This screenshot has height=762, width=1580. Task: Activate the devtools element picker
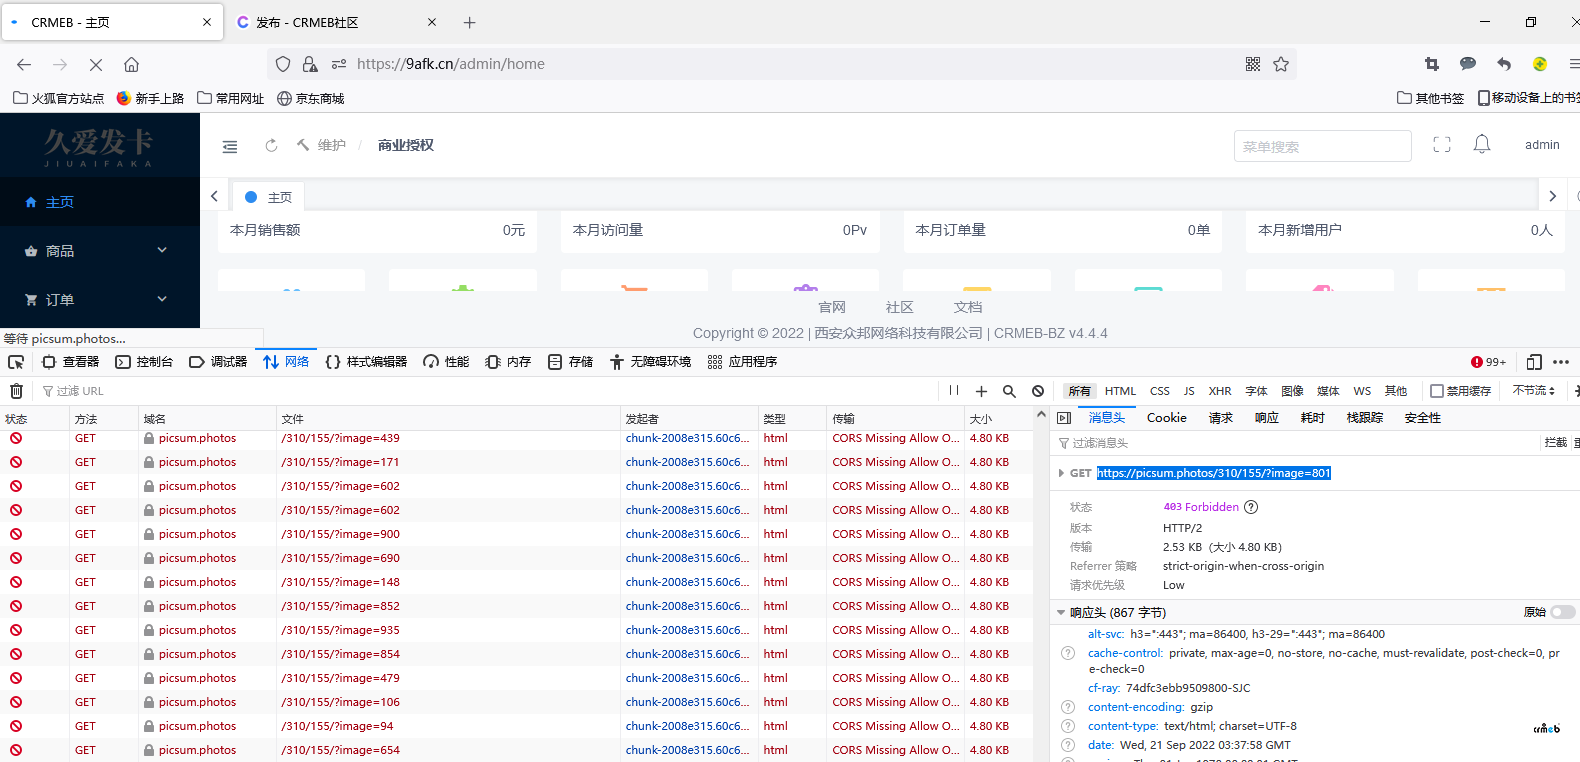coord(16,362)
